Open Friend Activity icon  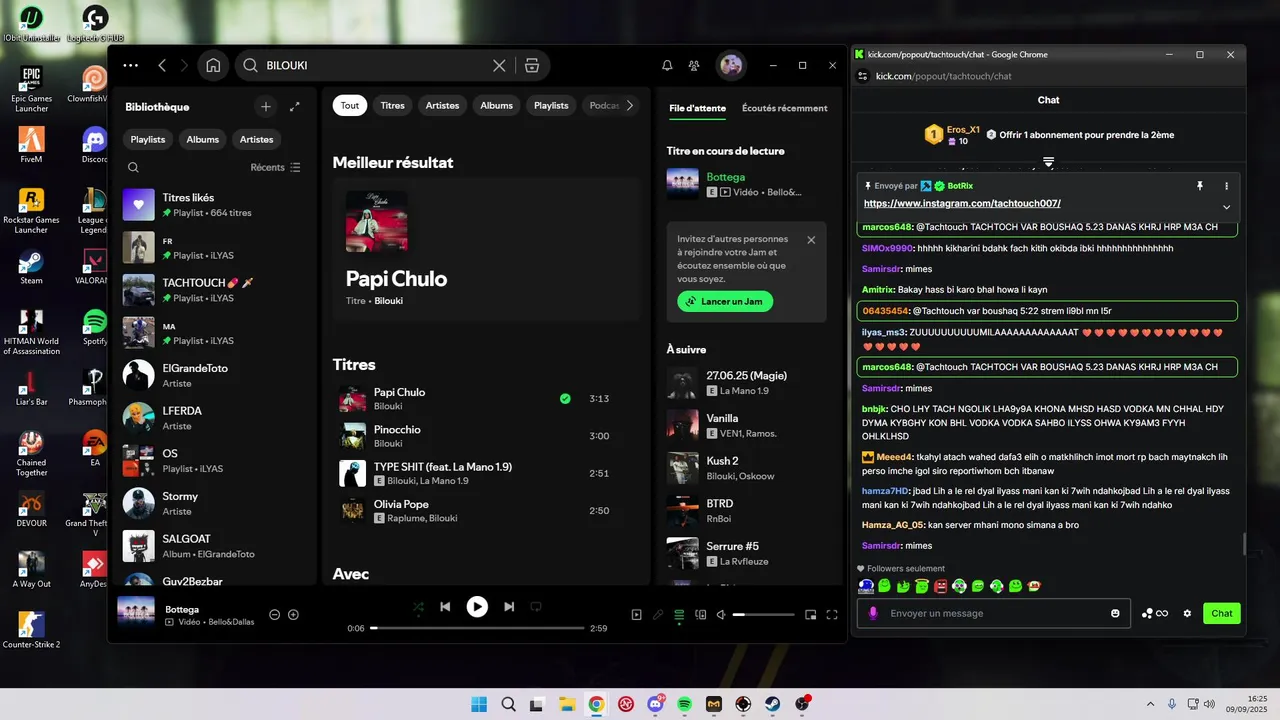click(694, 65)
